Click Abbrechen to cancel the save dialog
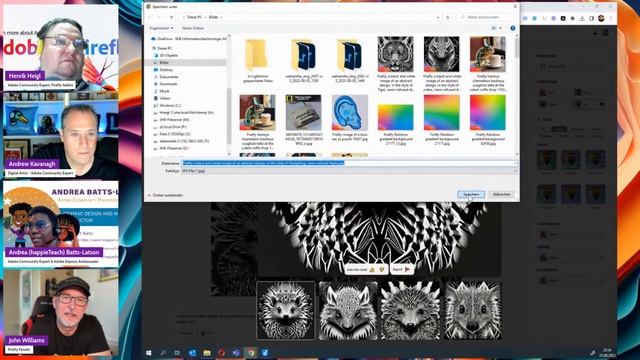Image resolution: width=640 pixels, height=360 pixels. [x=501, y=194]
